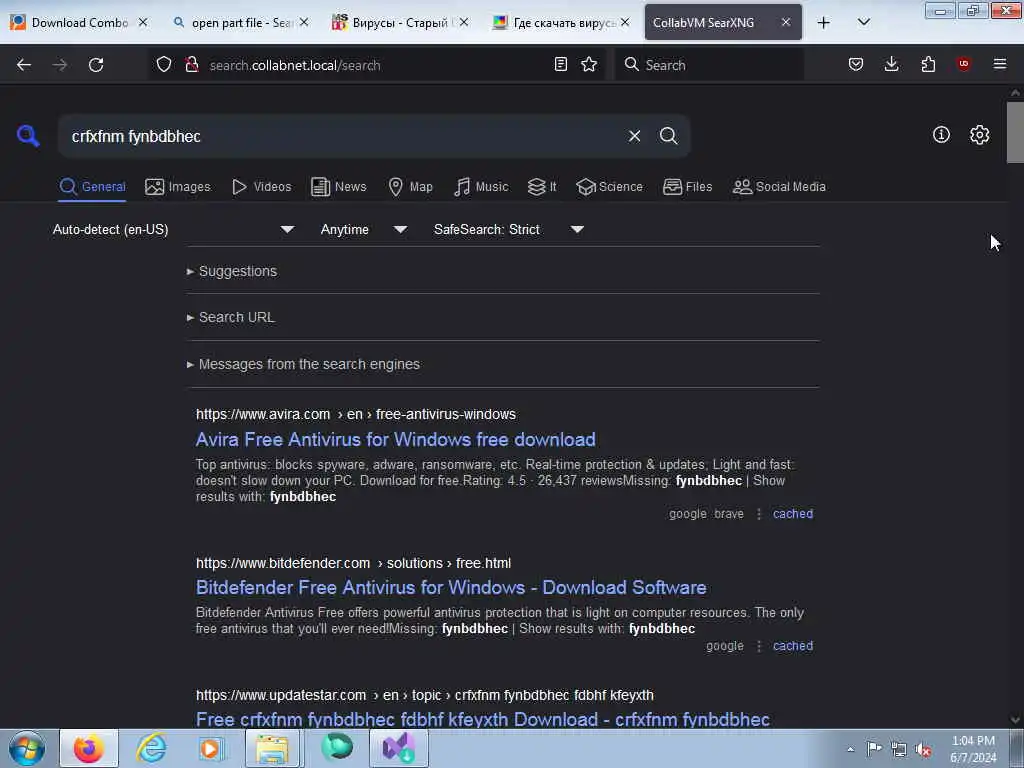Screen dimensions: 1024x768
Task: Open the Action Center flag icon
Action: [x=874, y=749]
